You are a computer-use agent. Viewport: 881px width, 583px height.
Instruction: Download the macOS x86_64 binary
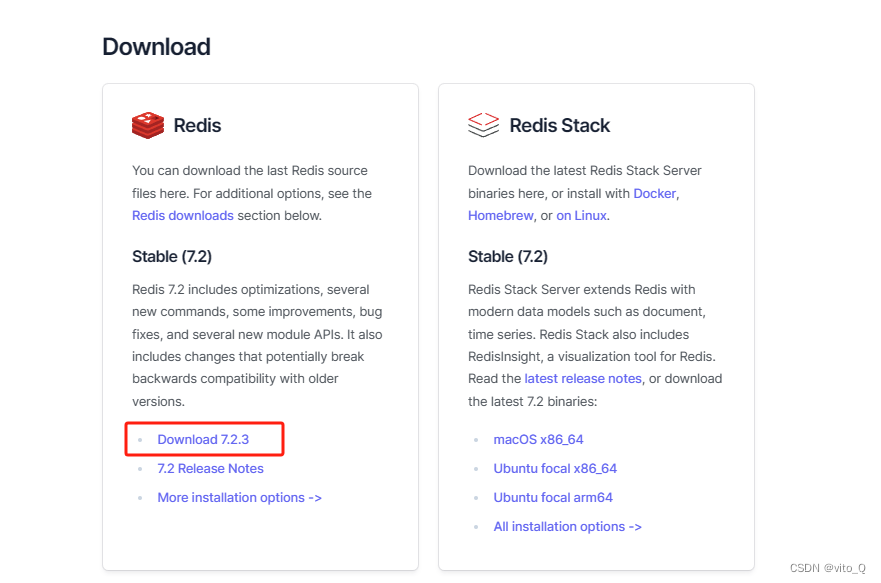pos(538,439)
